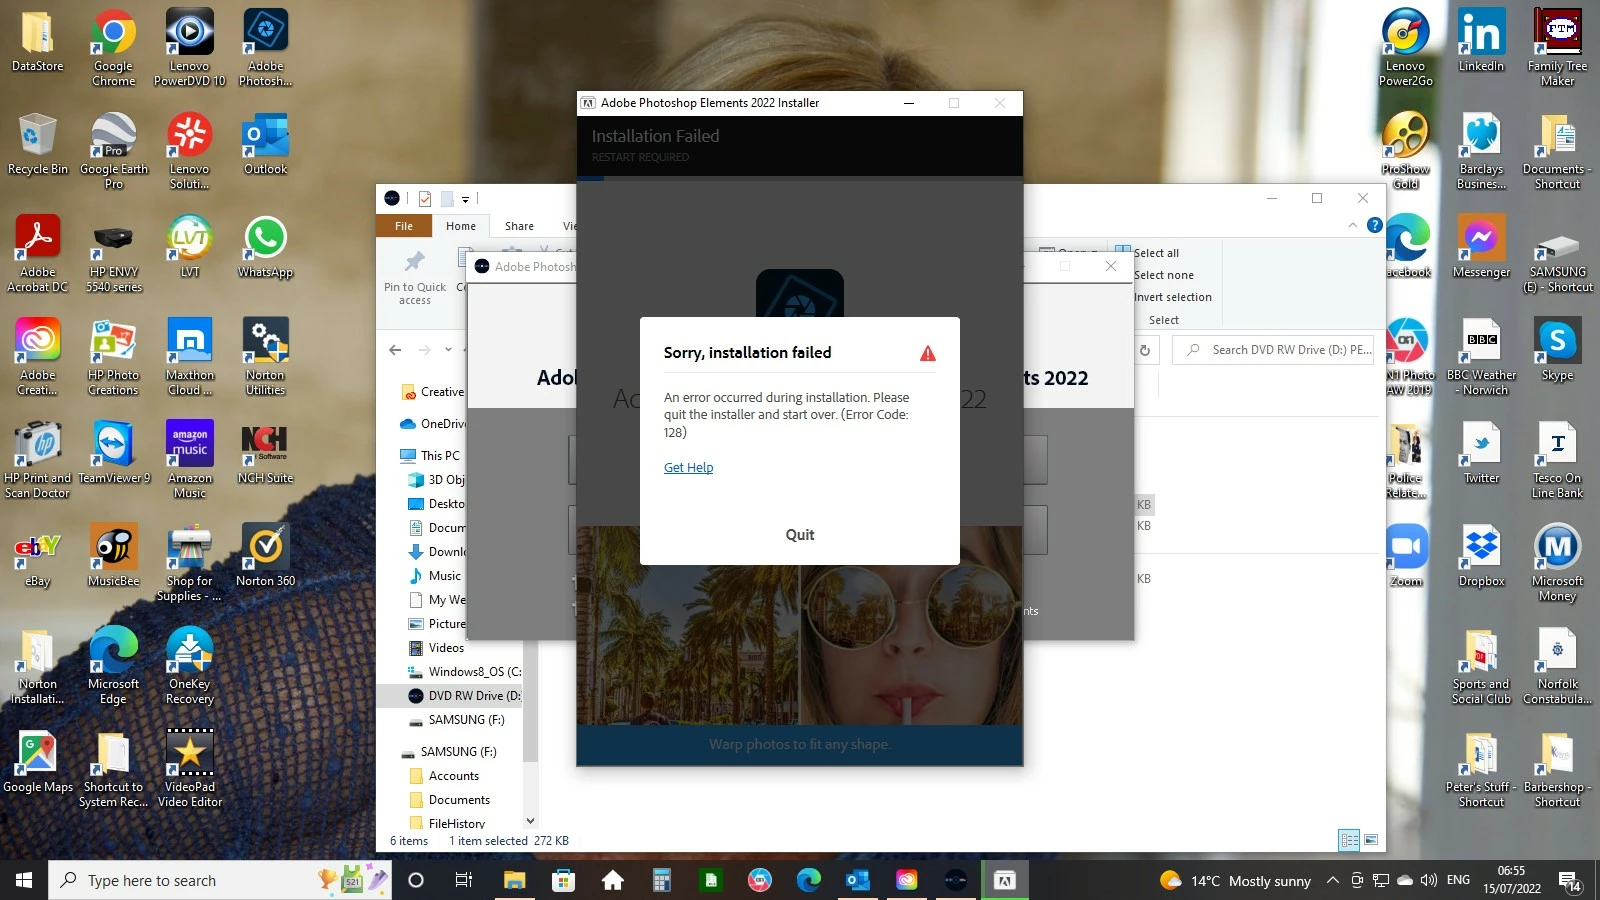Image resolution: width=1600 pixels, height=900 pixels.
Task: Switch to large icons view in File Explorer
Action: 1371,840
